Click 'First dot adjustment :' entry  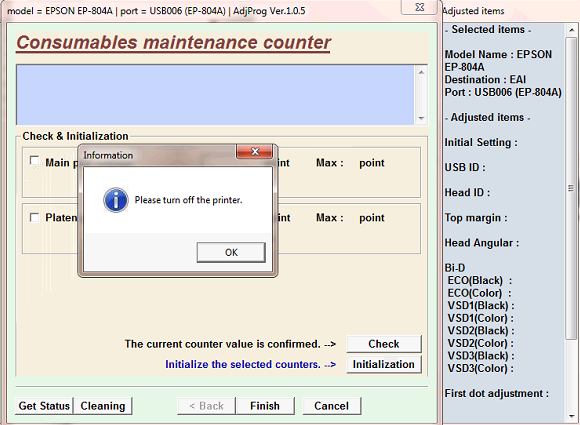(x=496, y=394)
